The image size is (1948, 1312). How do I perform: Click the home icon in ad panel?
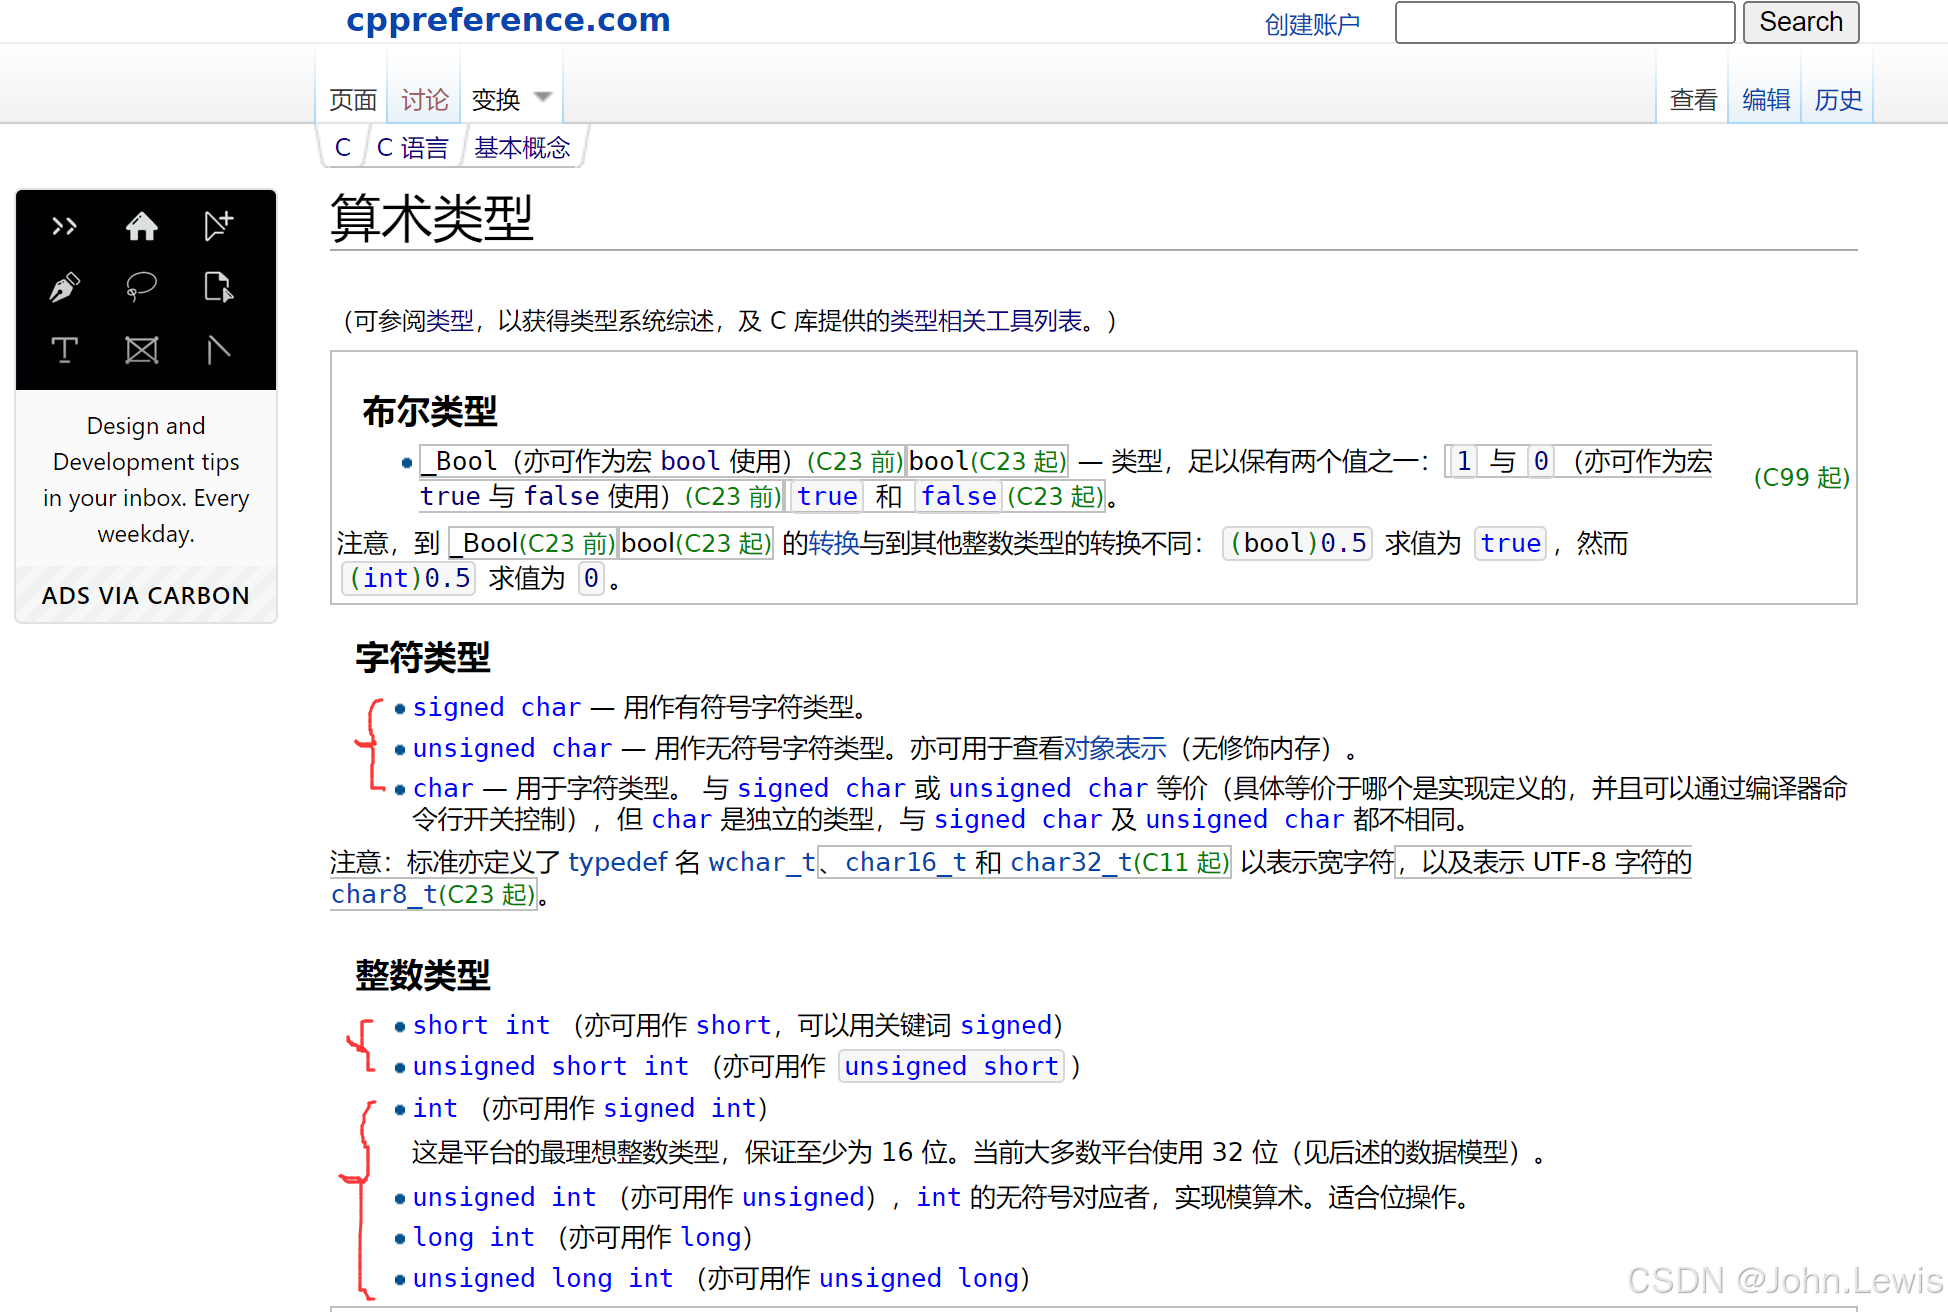tap(142, 226)
